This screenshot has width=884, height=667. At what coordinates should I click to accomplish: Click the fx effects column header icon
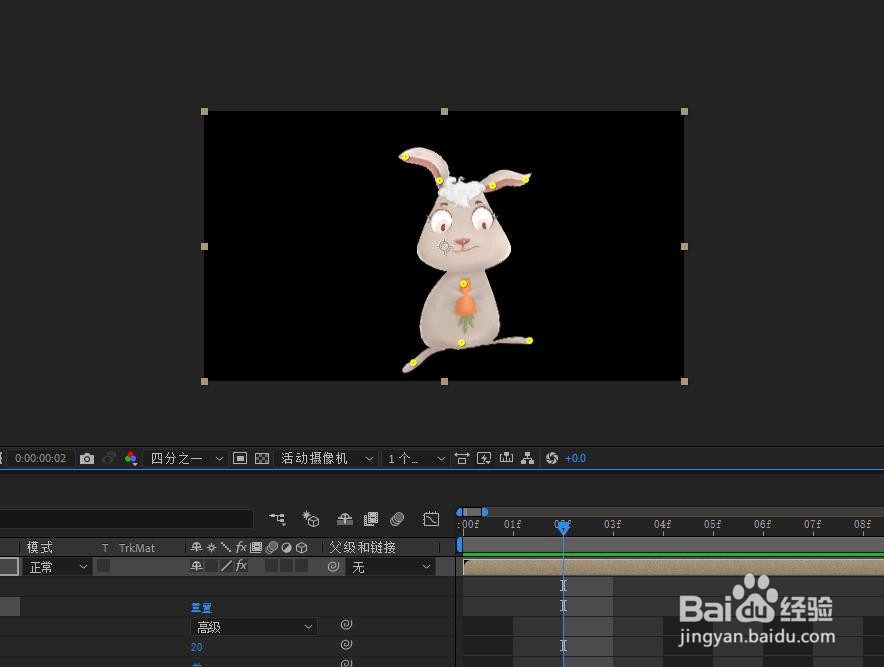(241, 547)
